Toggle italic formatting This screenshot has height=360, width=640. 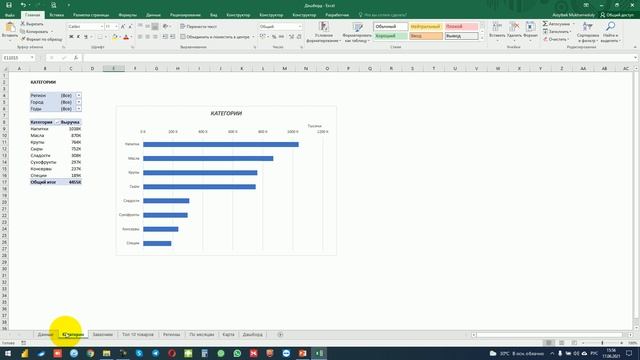tap(78, 37)
